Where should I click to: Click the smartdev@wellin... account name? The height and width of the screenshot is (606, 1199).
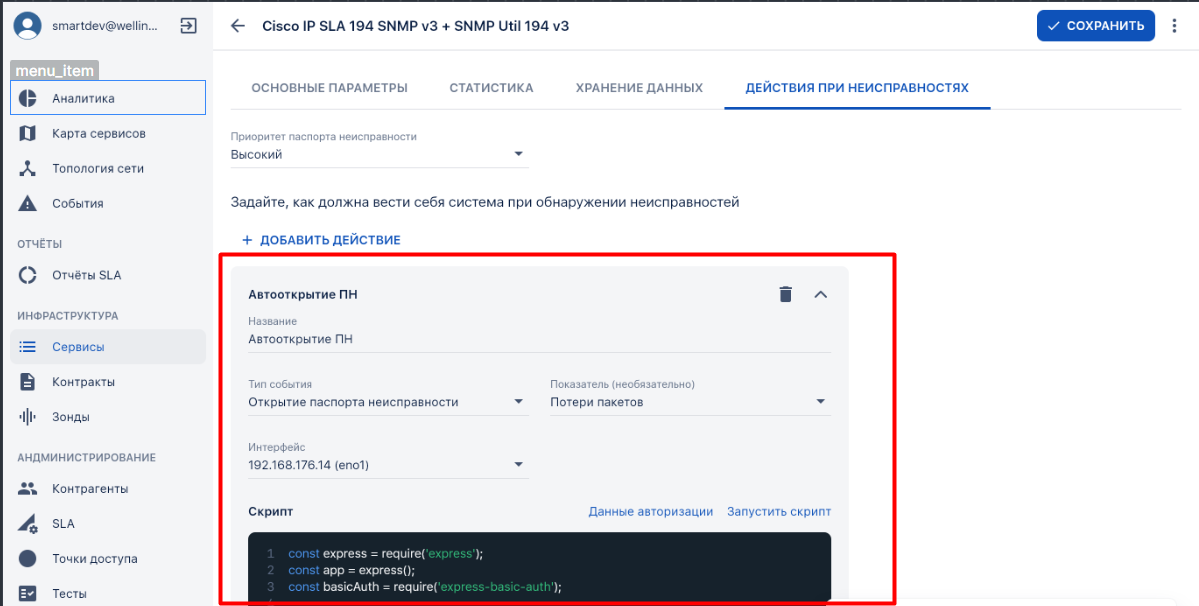coord(105,25)
